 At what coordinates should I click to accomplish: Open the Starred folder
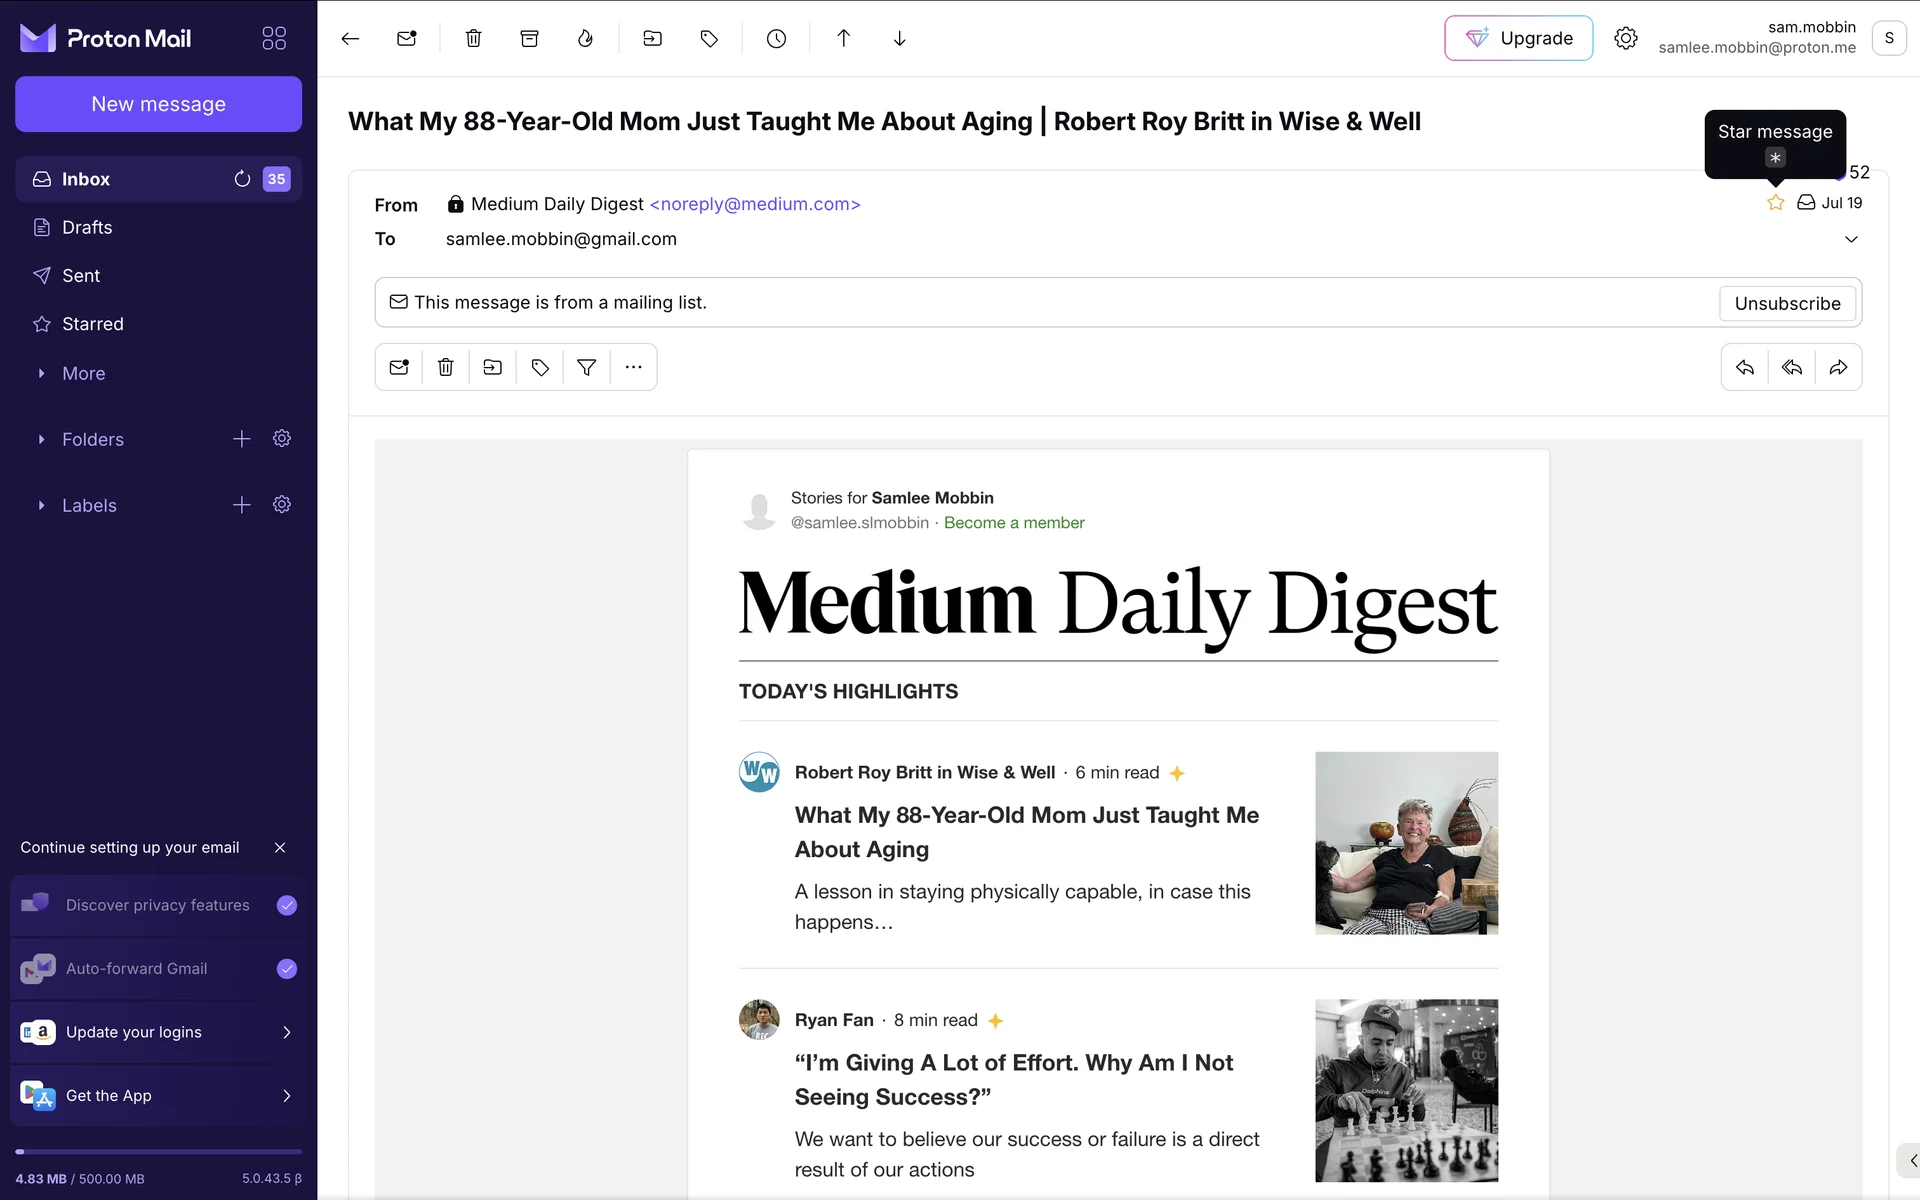coord(92,324)
